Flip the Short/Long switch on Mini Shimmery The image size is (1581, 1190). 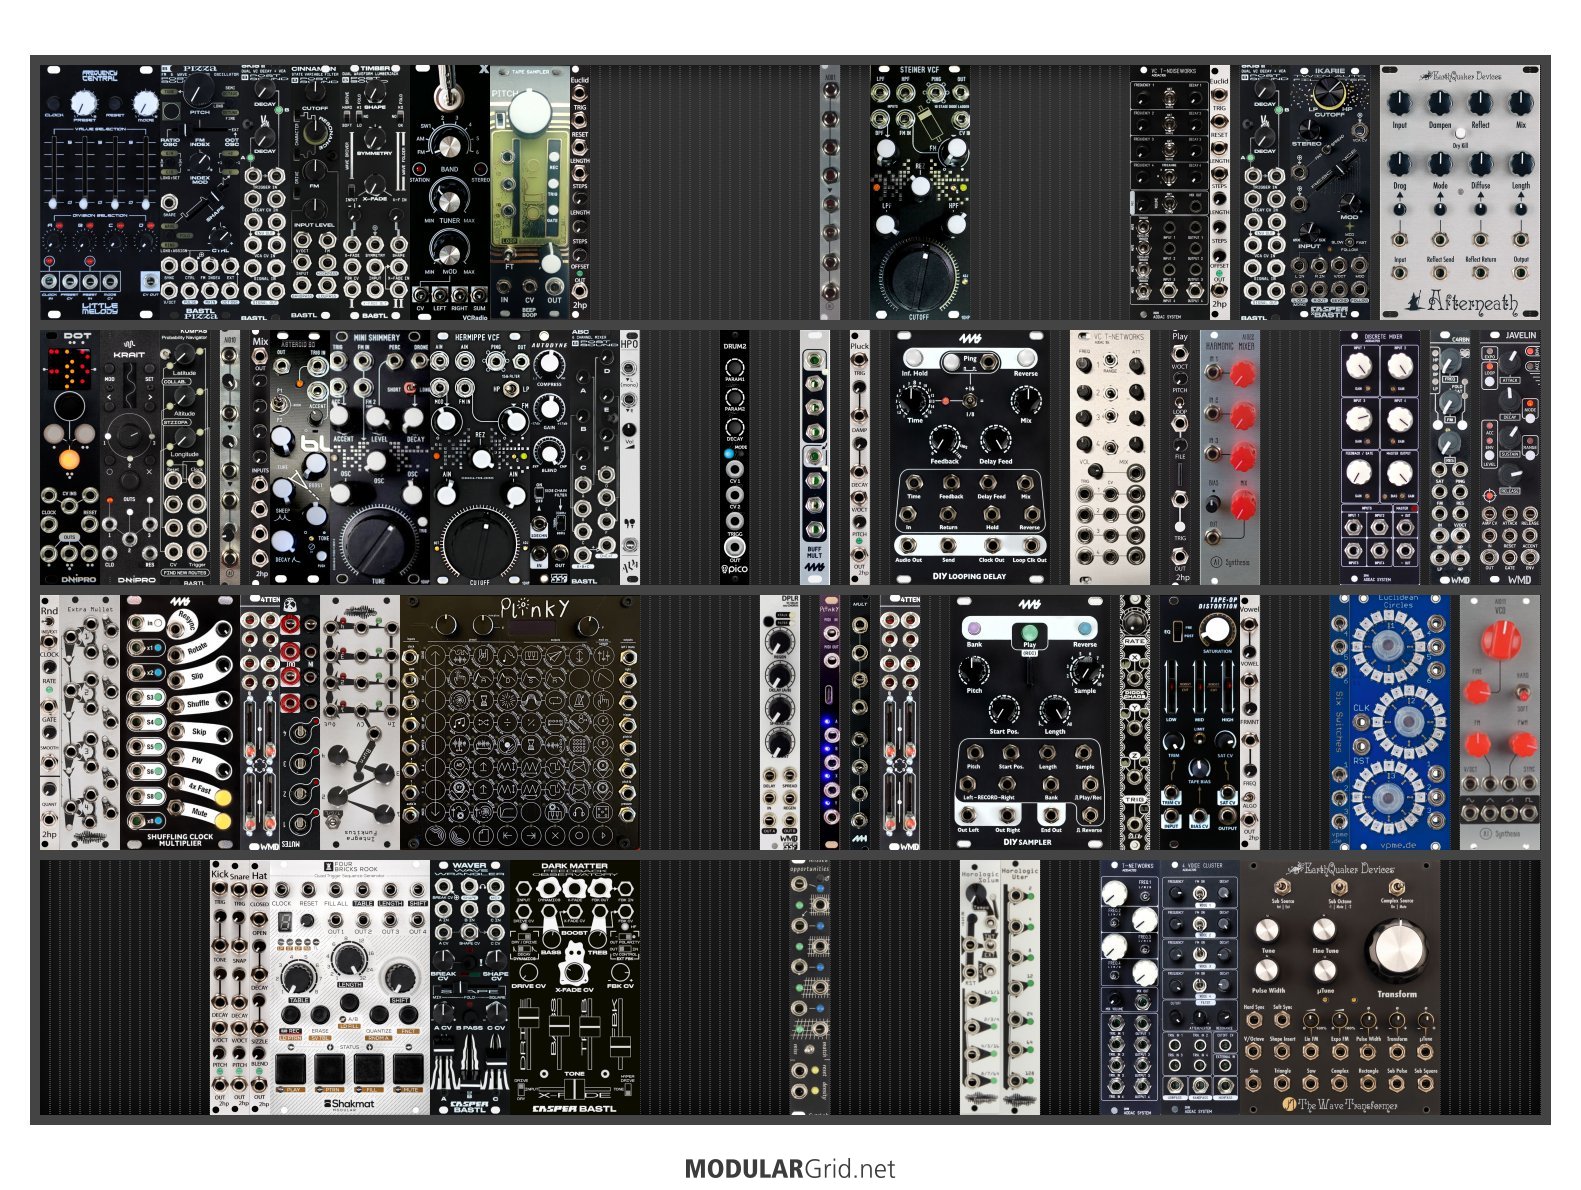click(411, 386)
